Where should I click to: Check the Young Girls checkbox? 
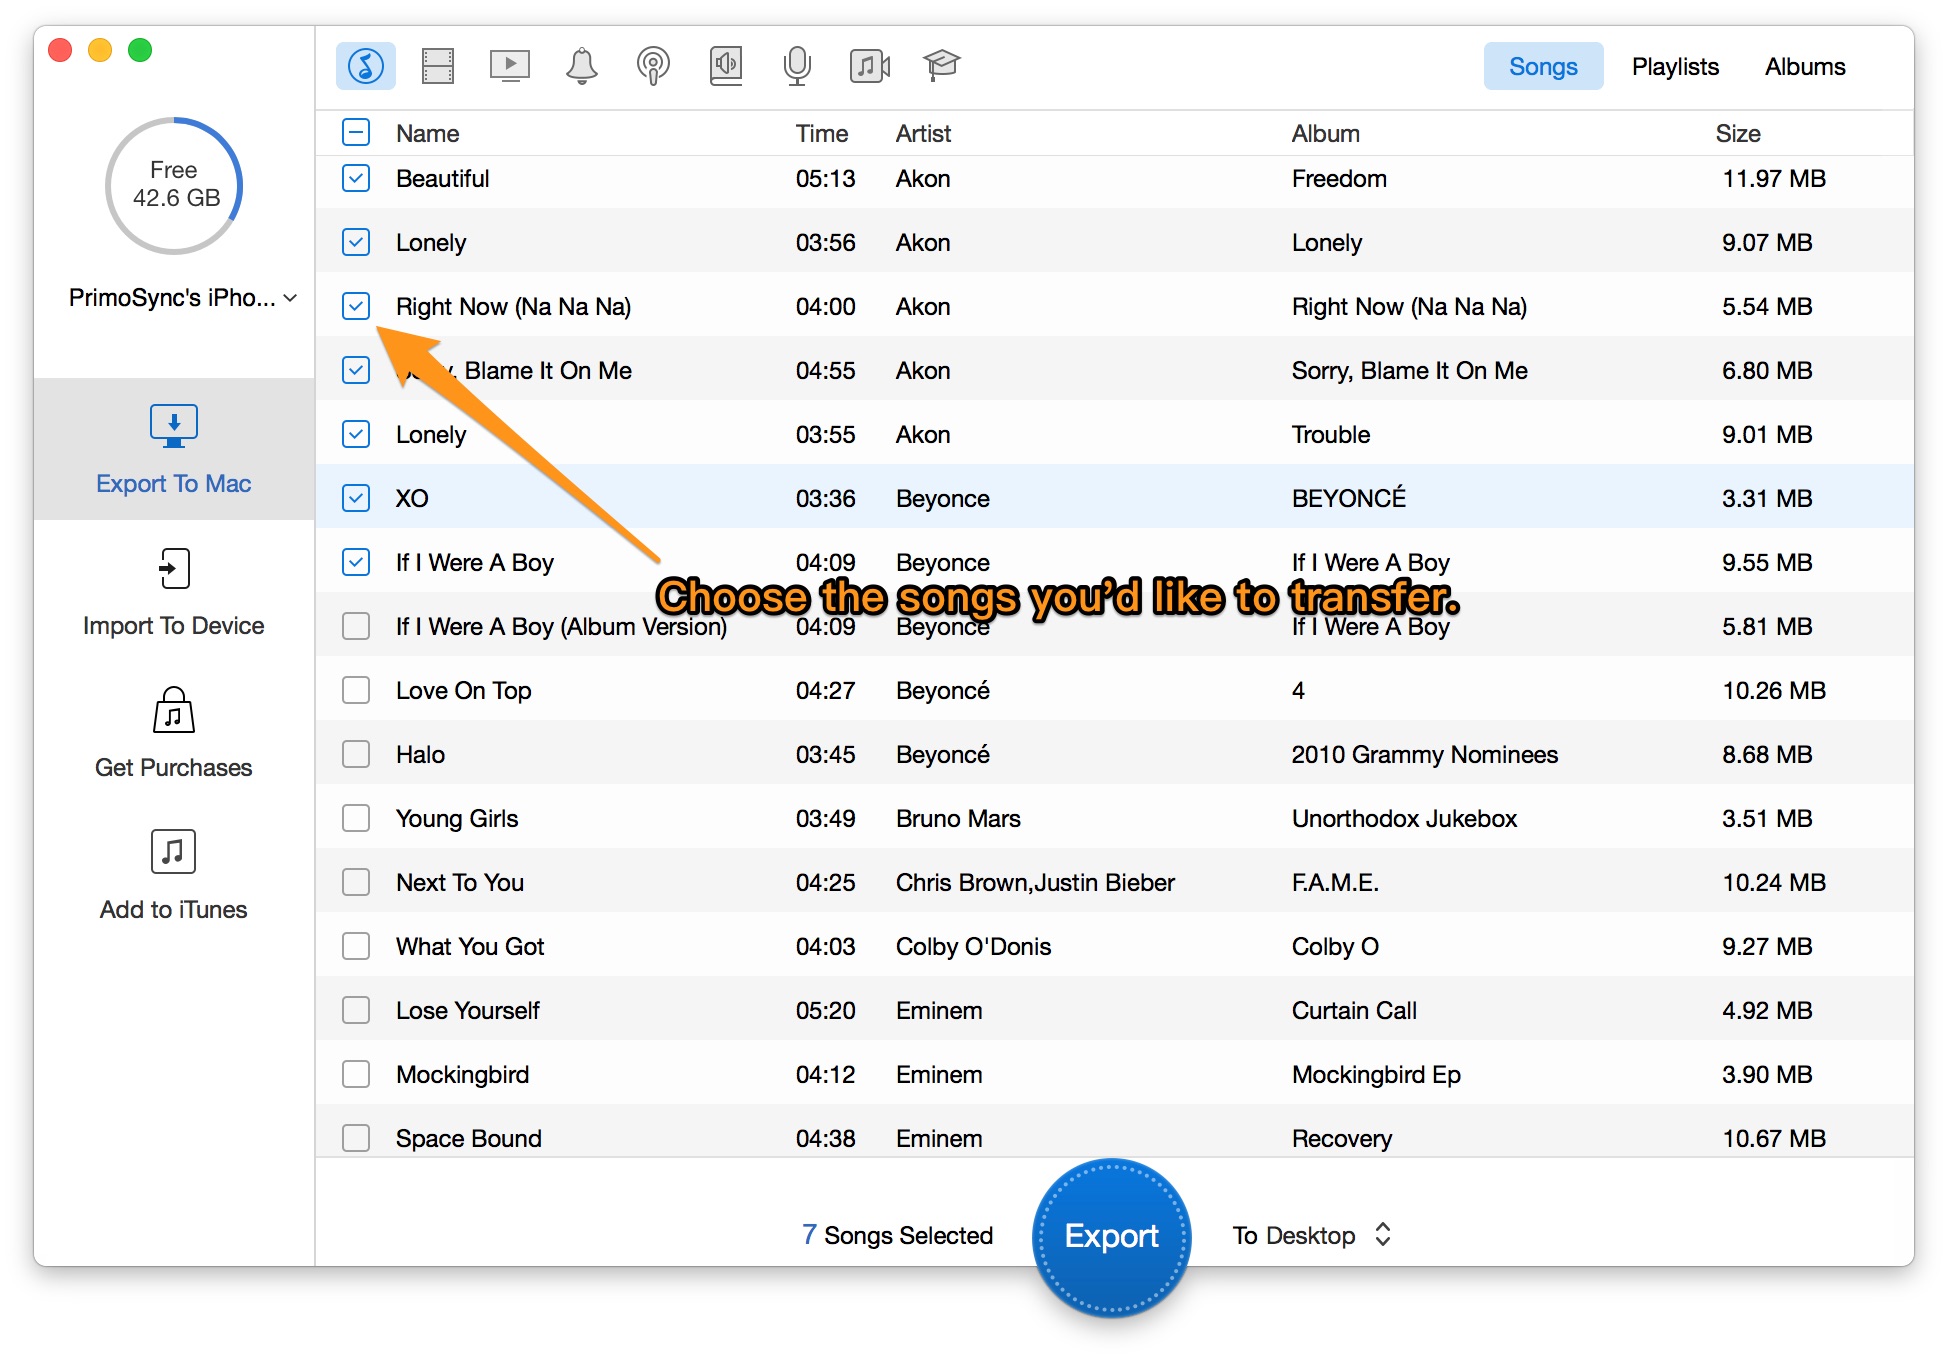(x=356, y=818)
